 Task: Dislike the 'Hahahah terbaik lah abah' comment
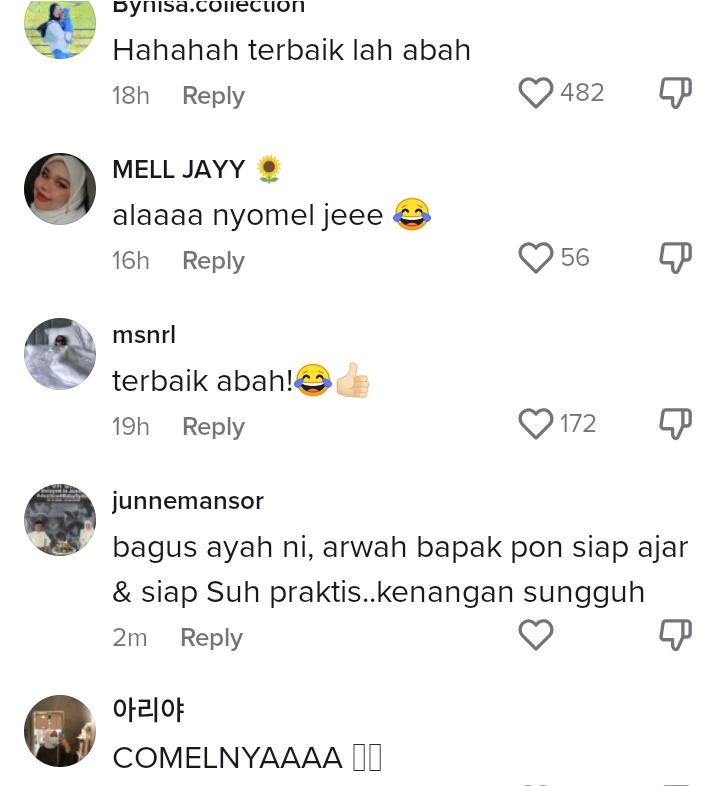pos(675,93)
